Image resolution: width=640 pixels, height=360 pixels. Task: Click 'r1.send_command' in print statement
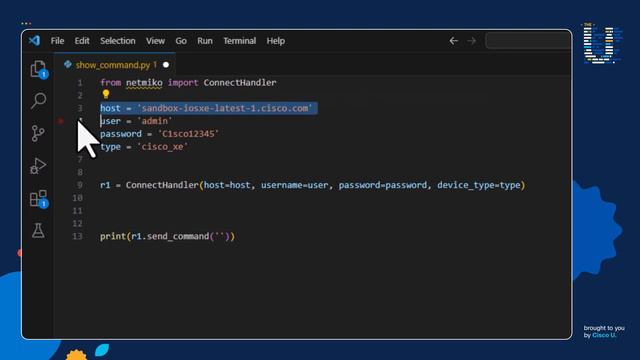pyautogui.click(x=170, y=236)
